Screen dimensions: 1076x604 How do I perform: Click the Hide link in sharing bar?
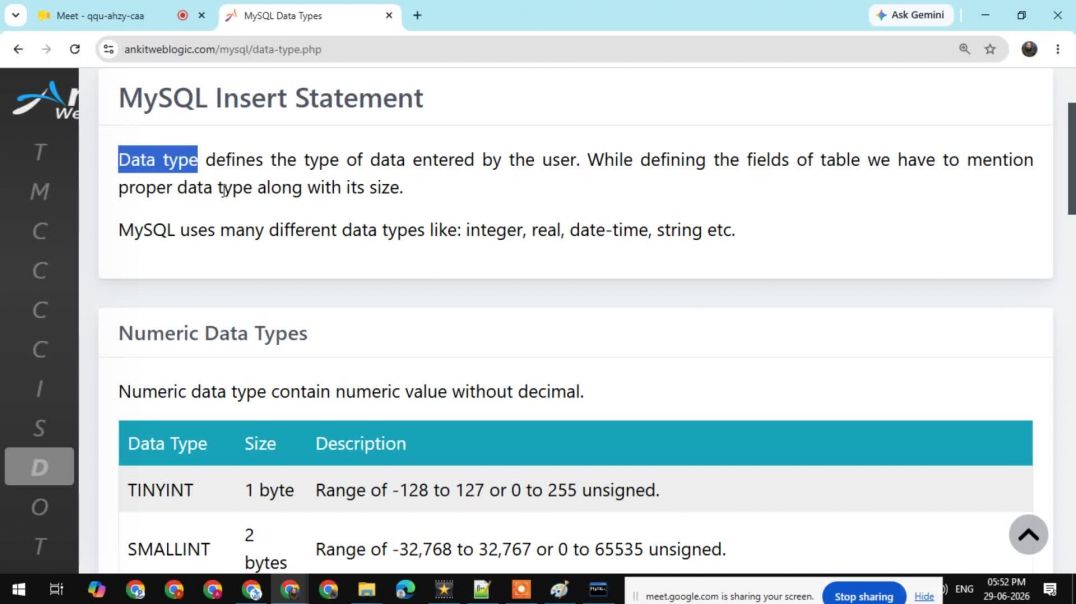[x=924, y=596]
